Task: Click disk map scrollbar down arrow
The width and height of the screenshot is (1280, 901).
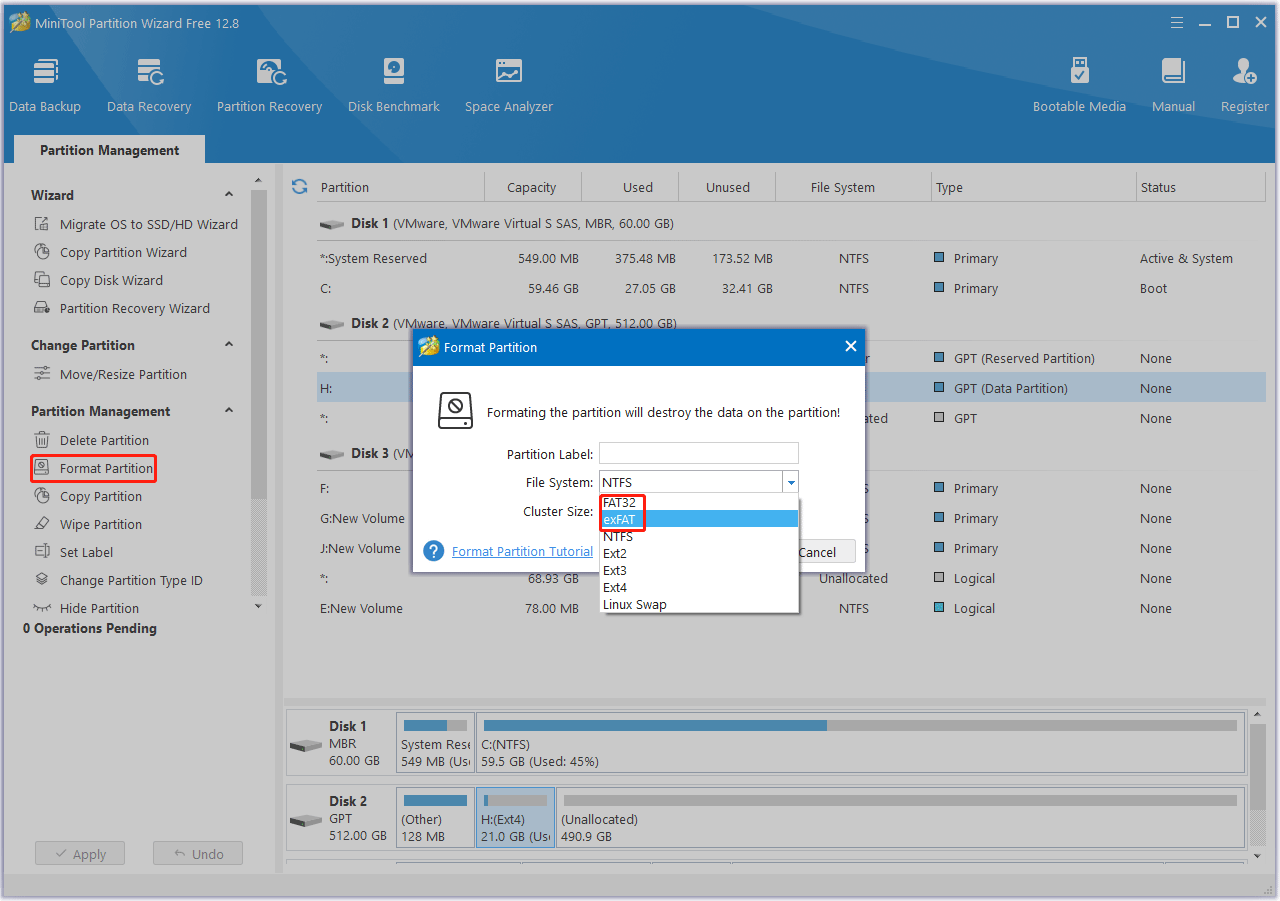Action: pyautogui.click(x=1258, y=856)
